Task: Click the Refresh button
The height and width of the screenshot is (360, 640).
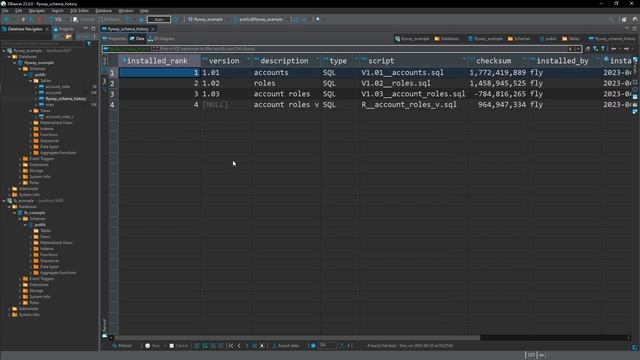Action: coord(122,346)
